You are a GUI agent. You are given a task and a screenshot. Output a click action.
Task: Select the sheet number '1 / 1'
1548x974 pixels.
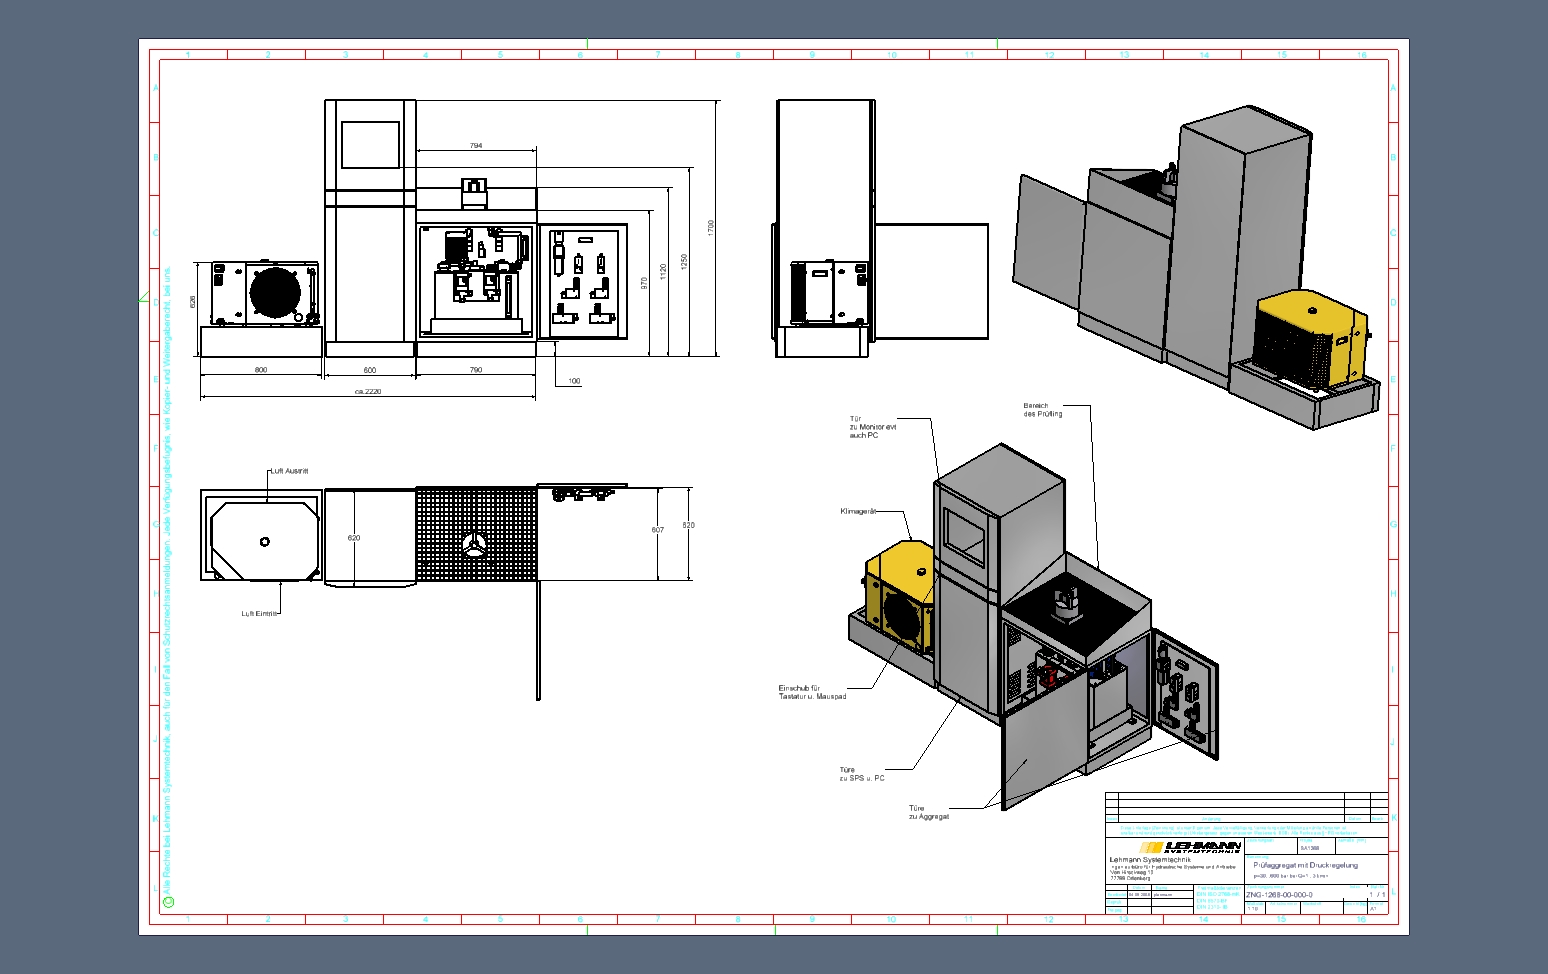click(1377, 894)
